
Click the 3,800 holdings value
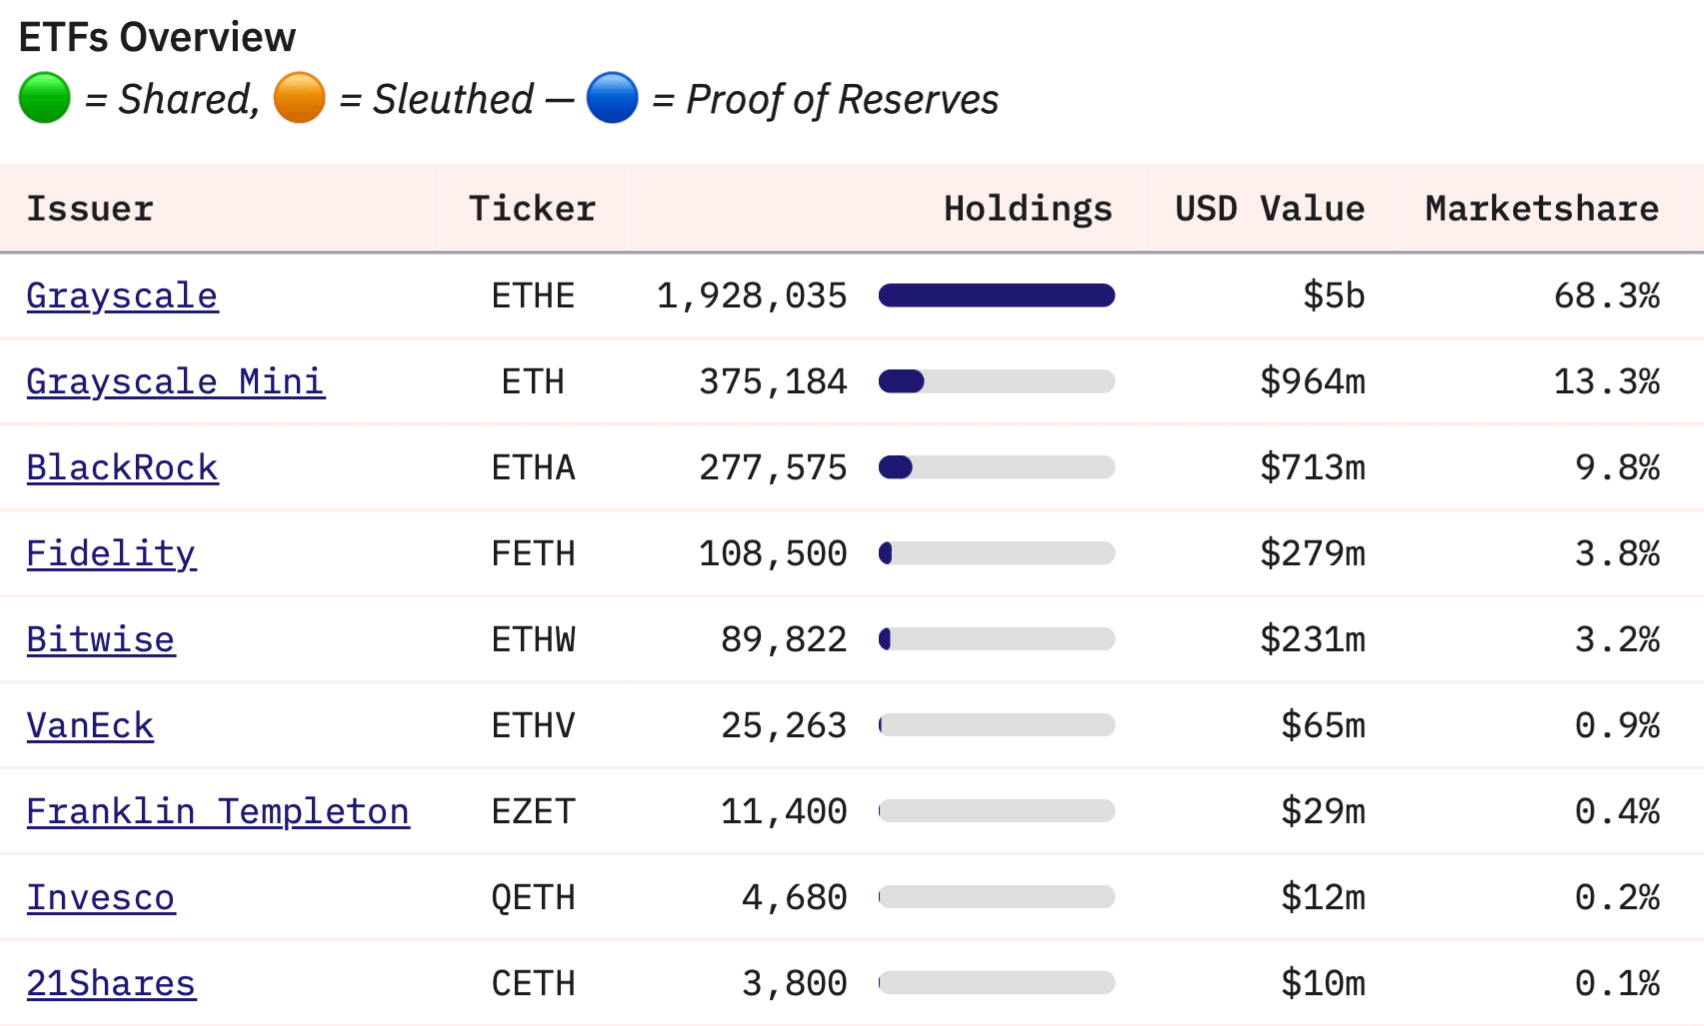click(x=794, y=984)
